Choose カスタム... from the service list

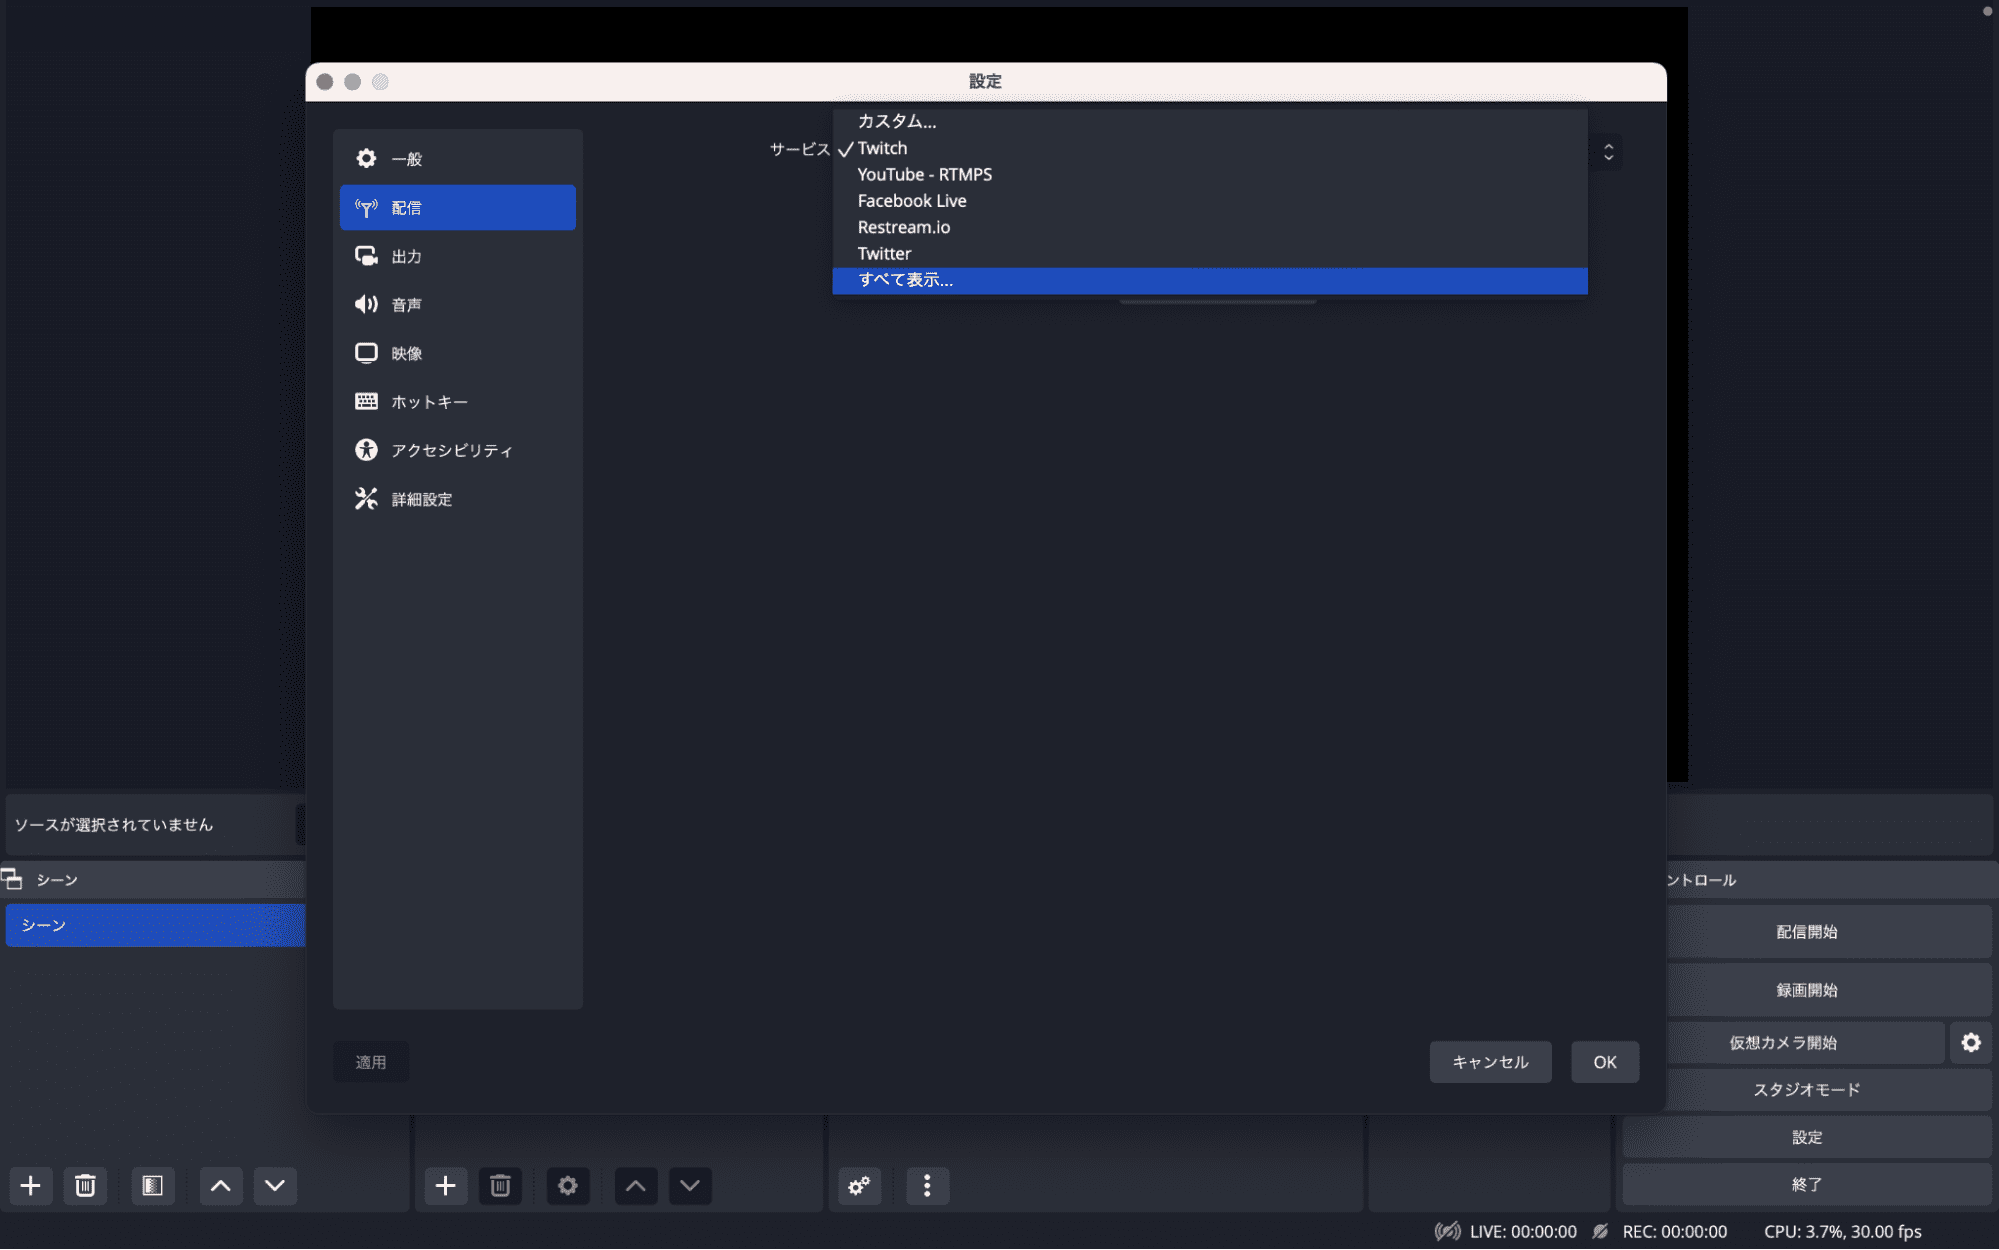pyautogui.click(x=1209, y=121)
